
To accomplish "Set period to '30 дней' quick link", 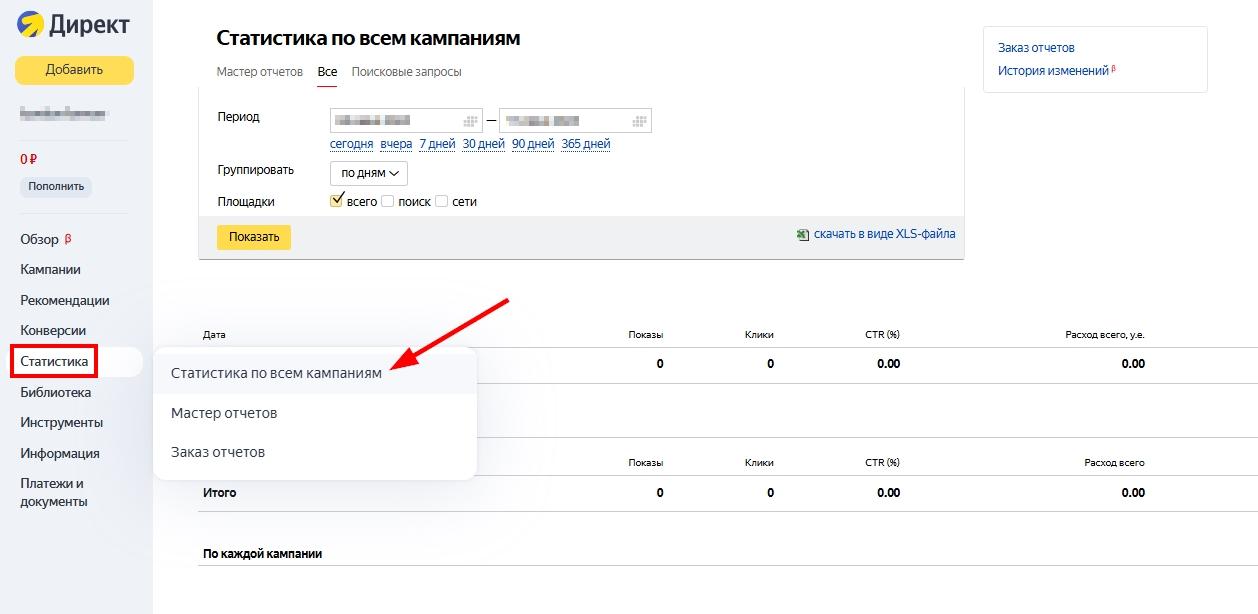I will pyautogui.click(x=483, y=144).
